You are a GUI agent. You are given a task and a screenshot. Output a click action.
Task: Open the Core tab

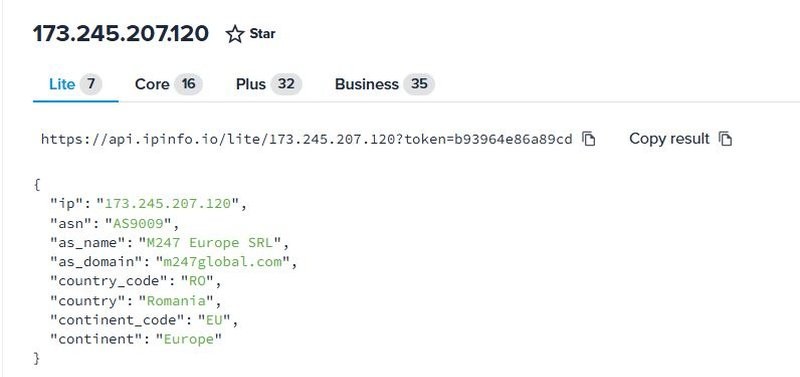pos(168,84)
